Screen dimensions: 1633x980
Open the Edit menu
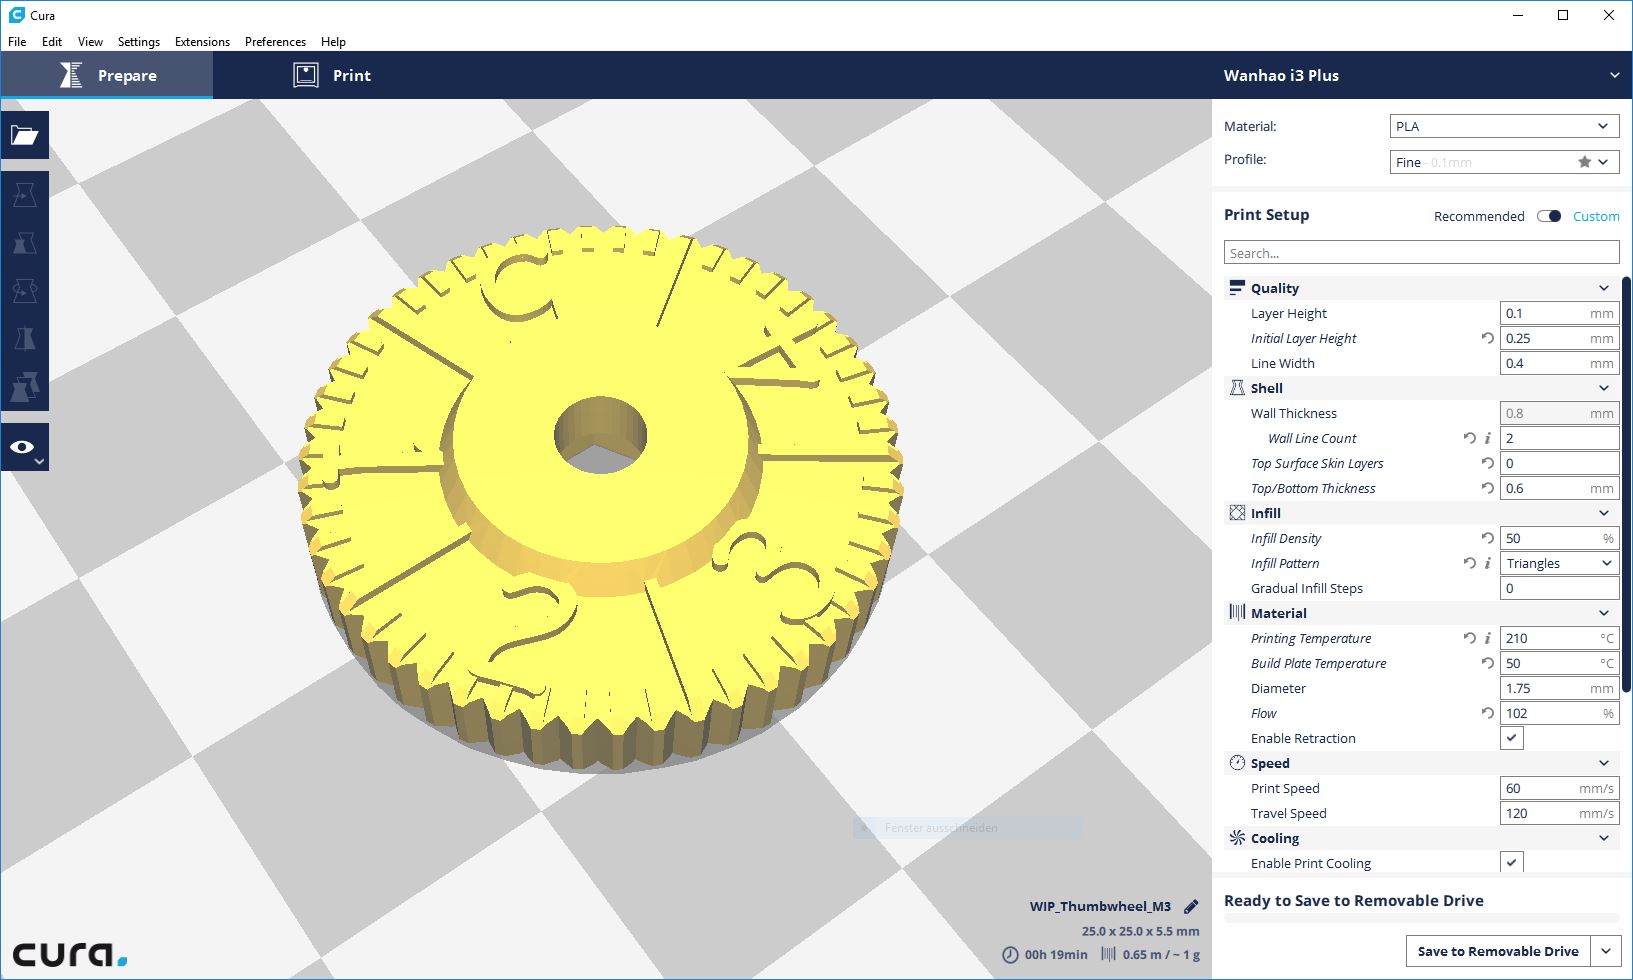[52, 42]
